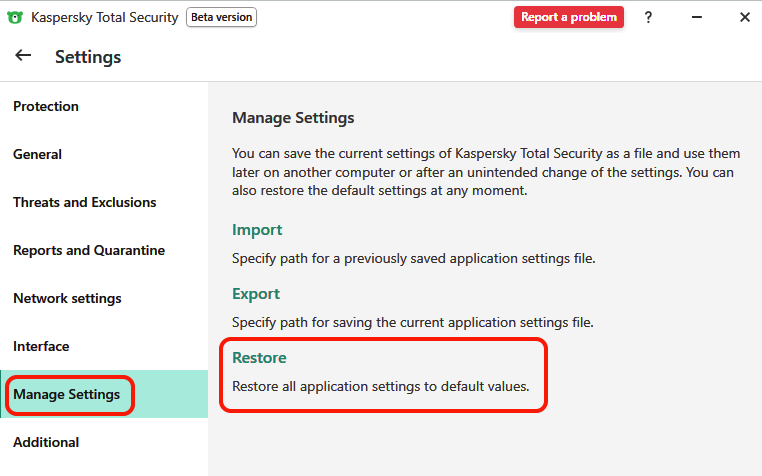Open the Protection settings section

pos(46,106)
